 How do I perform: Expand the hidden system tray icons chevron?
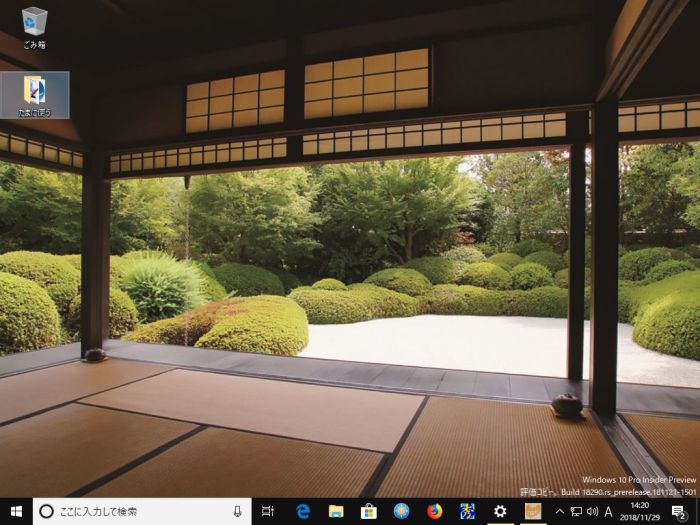click(559, 511)
